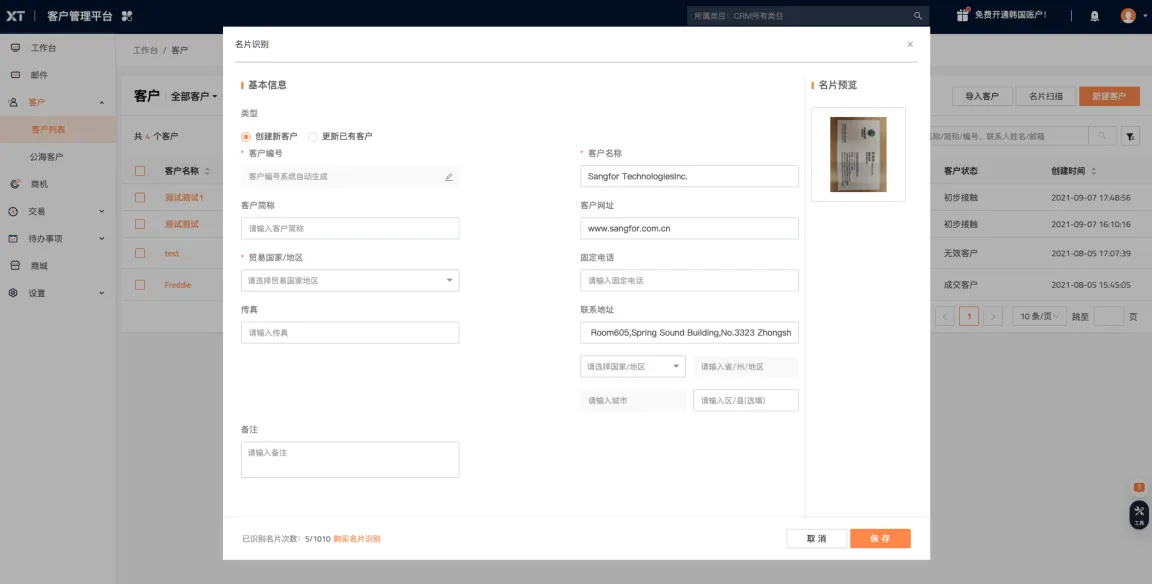Open the 请选择国家/地区 address dropdown
The width and height of the screenshot is (1152, 584).
633,367
